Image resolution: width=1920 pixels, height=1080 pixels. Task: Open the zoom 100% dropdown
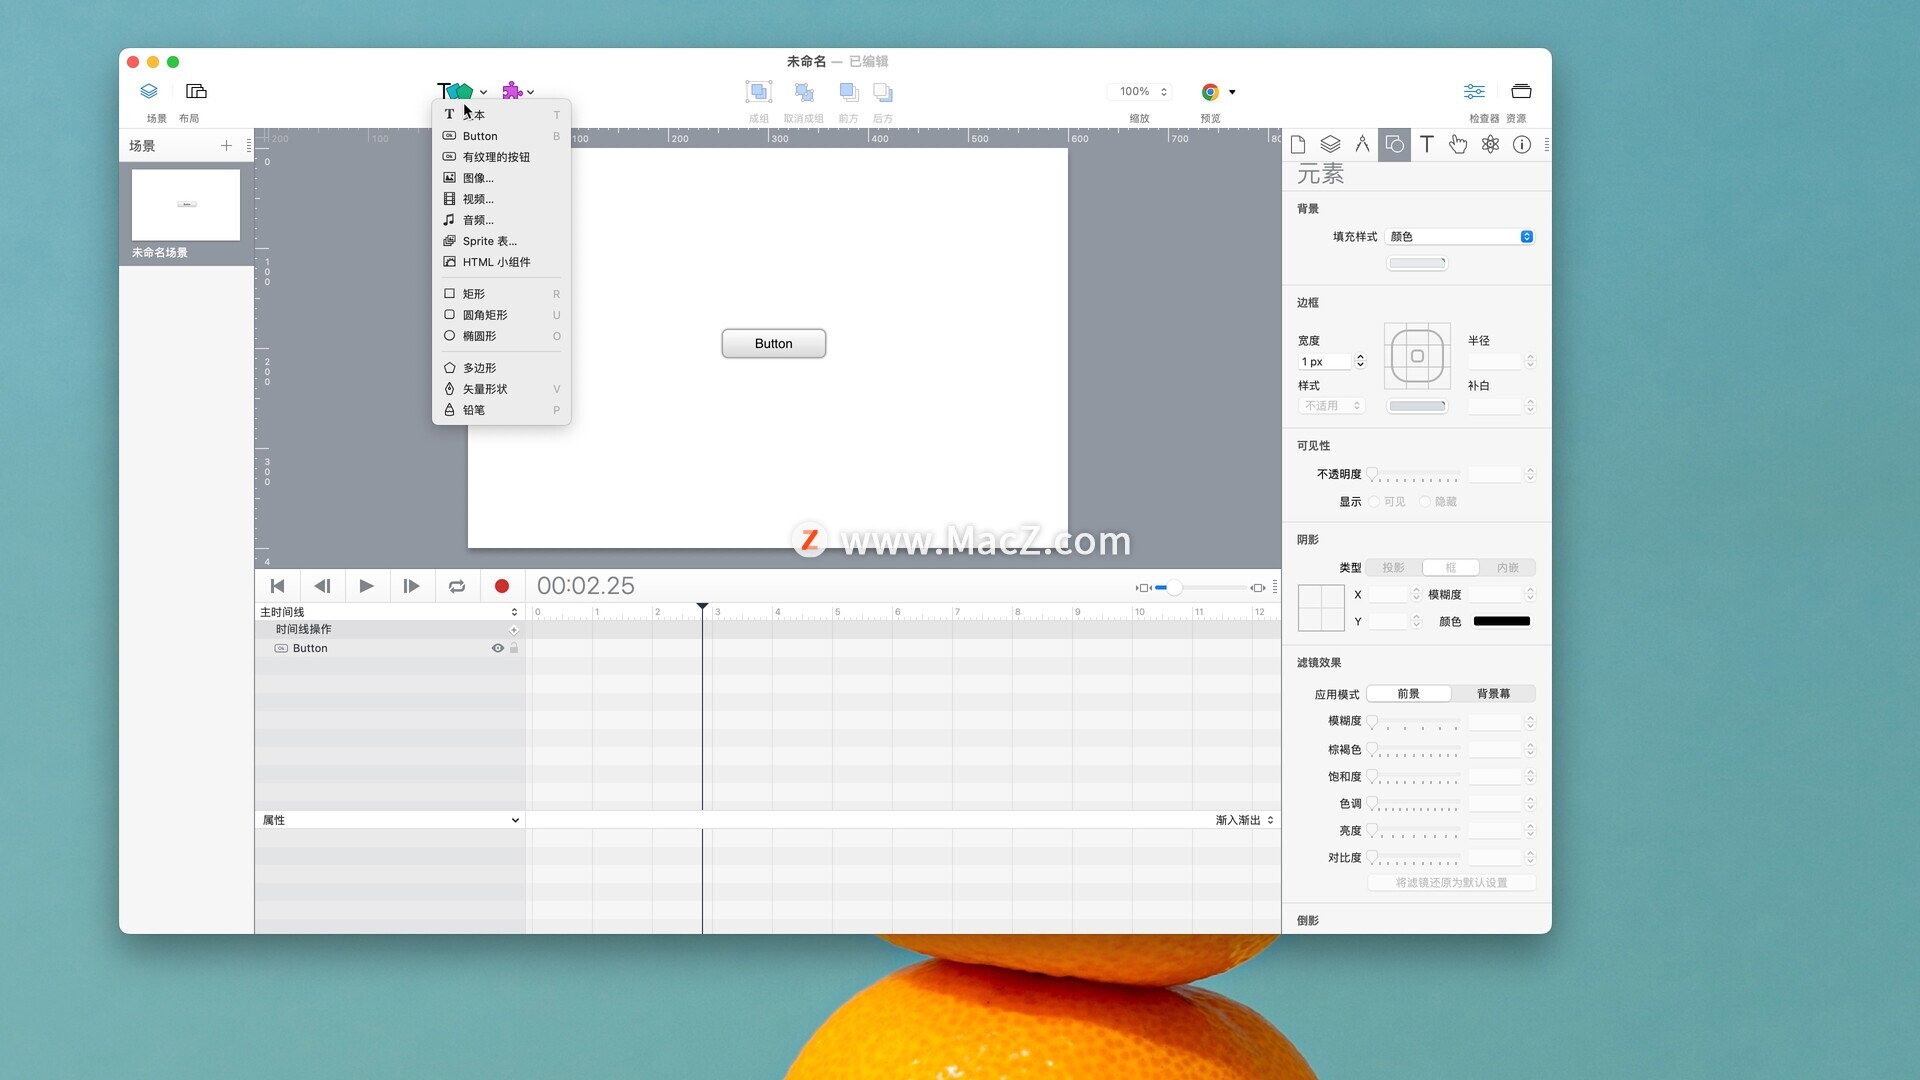1140,91
